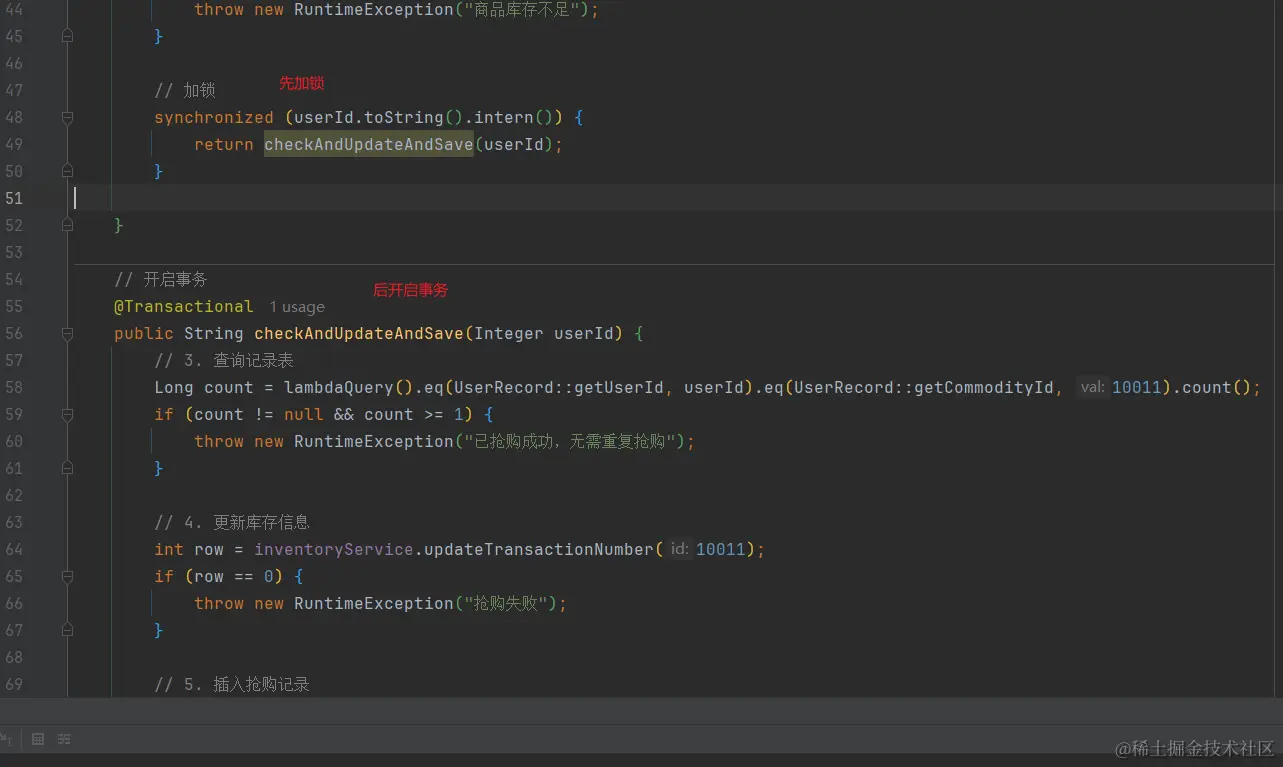The image size is (1283, 767).
Task: Click UserRecord::getUserId reference
Action: 558,387
